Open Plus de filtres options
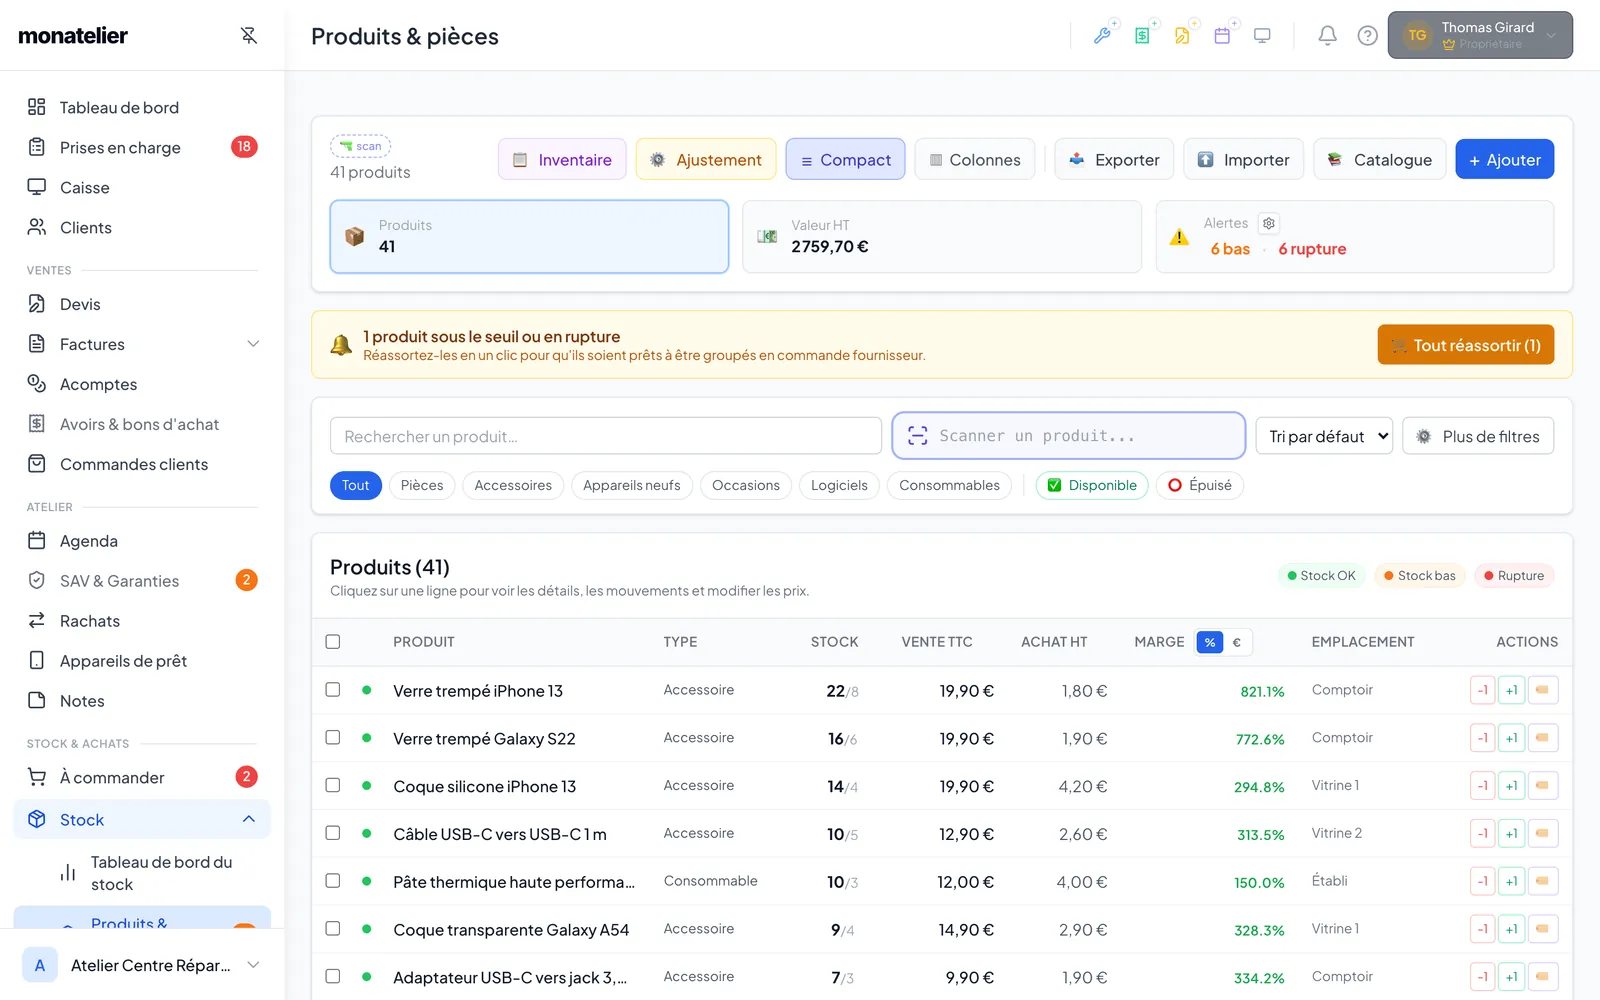This screenshot has height=1000, width=1600. click(x=1478, y=436)
